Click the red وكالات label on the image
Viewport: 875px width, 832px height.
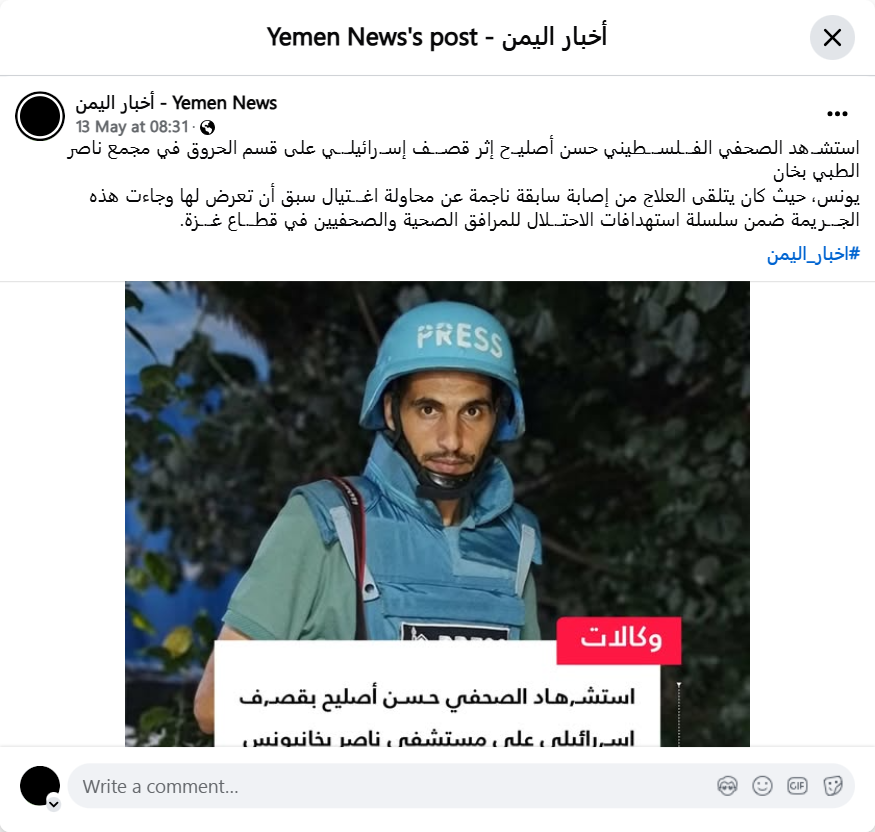619,641
